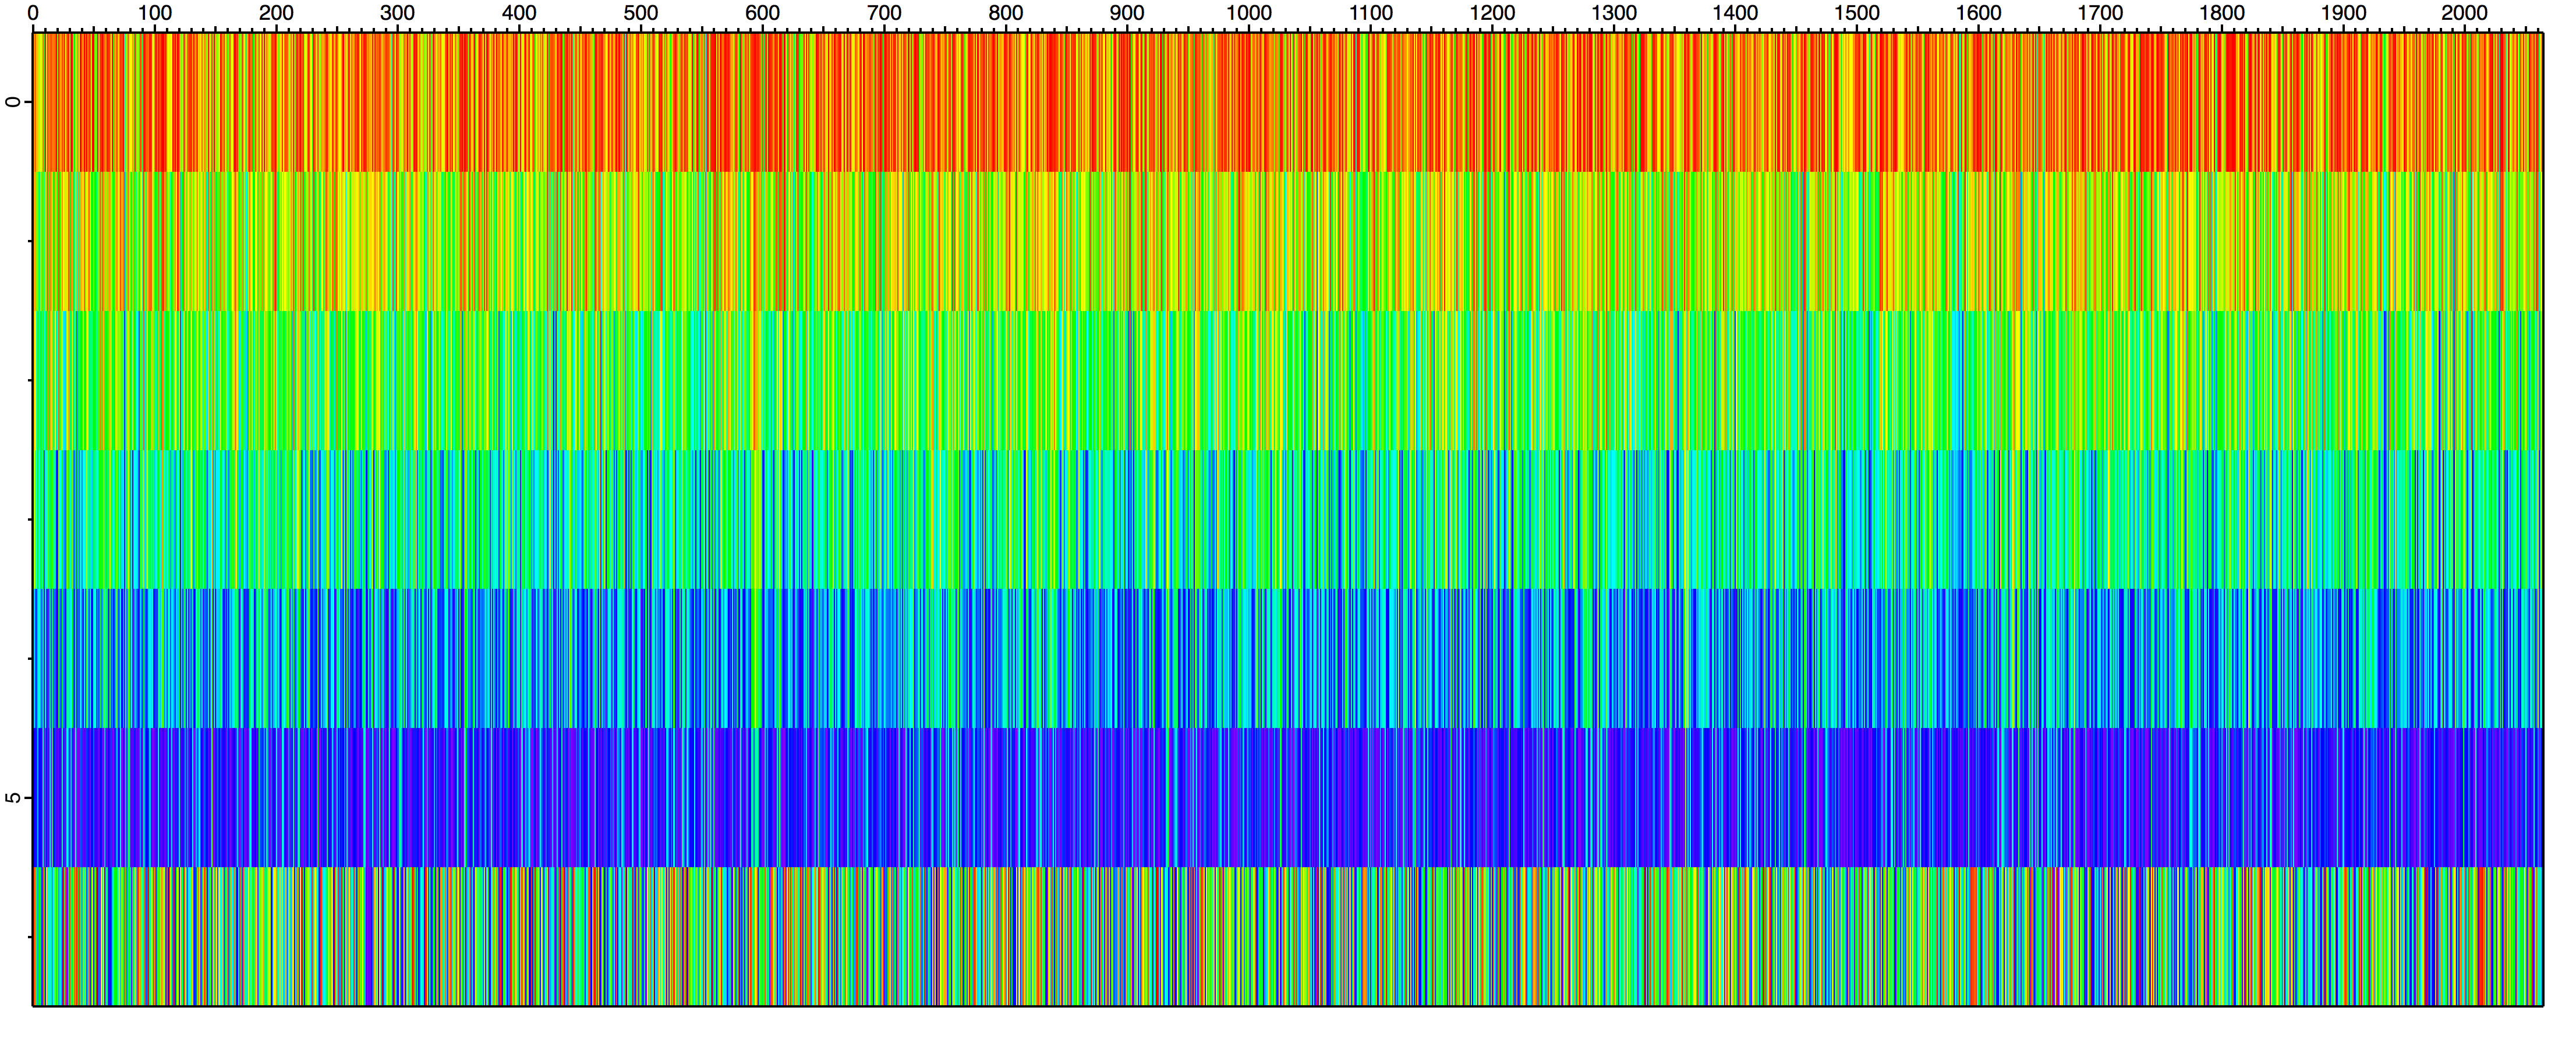
Task: Select the multicolored bottom heatmap row
Action: tap(1287, 936)
